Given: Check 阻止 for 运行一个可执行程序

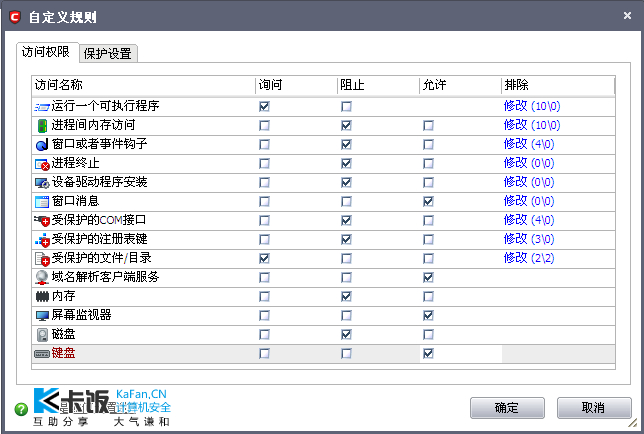Looking at the screenshot, I should [x=346, y=107].
